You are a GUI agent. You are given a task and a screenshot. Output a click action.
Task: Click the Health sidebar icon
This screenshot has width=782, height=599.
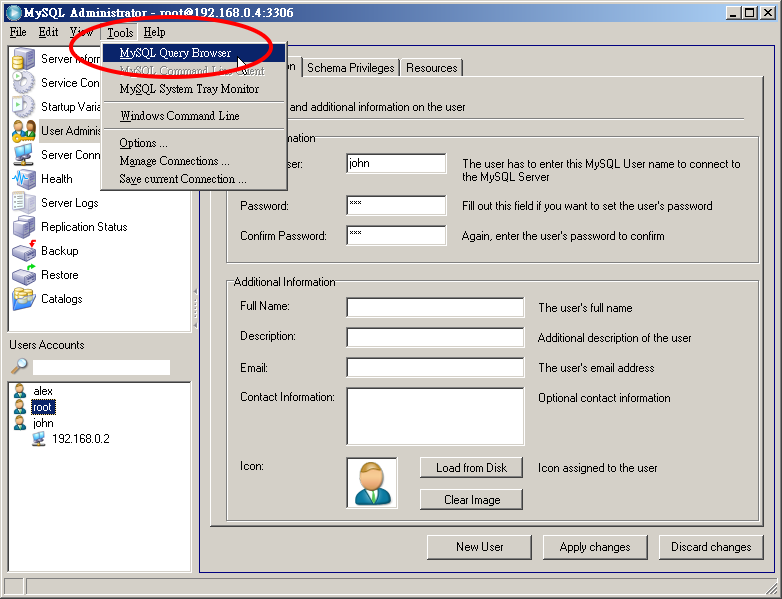coord(24,179)
